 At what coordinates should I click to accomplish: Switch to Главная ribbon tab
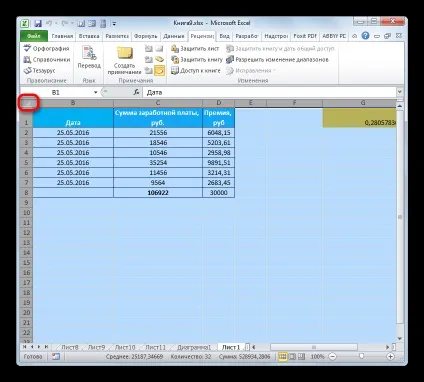[x=62, y=36]
